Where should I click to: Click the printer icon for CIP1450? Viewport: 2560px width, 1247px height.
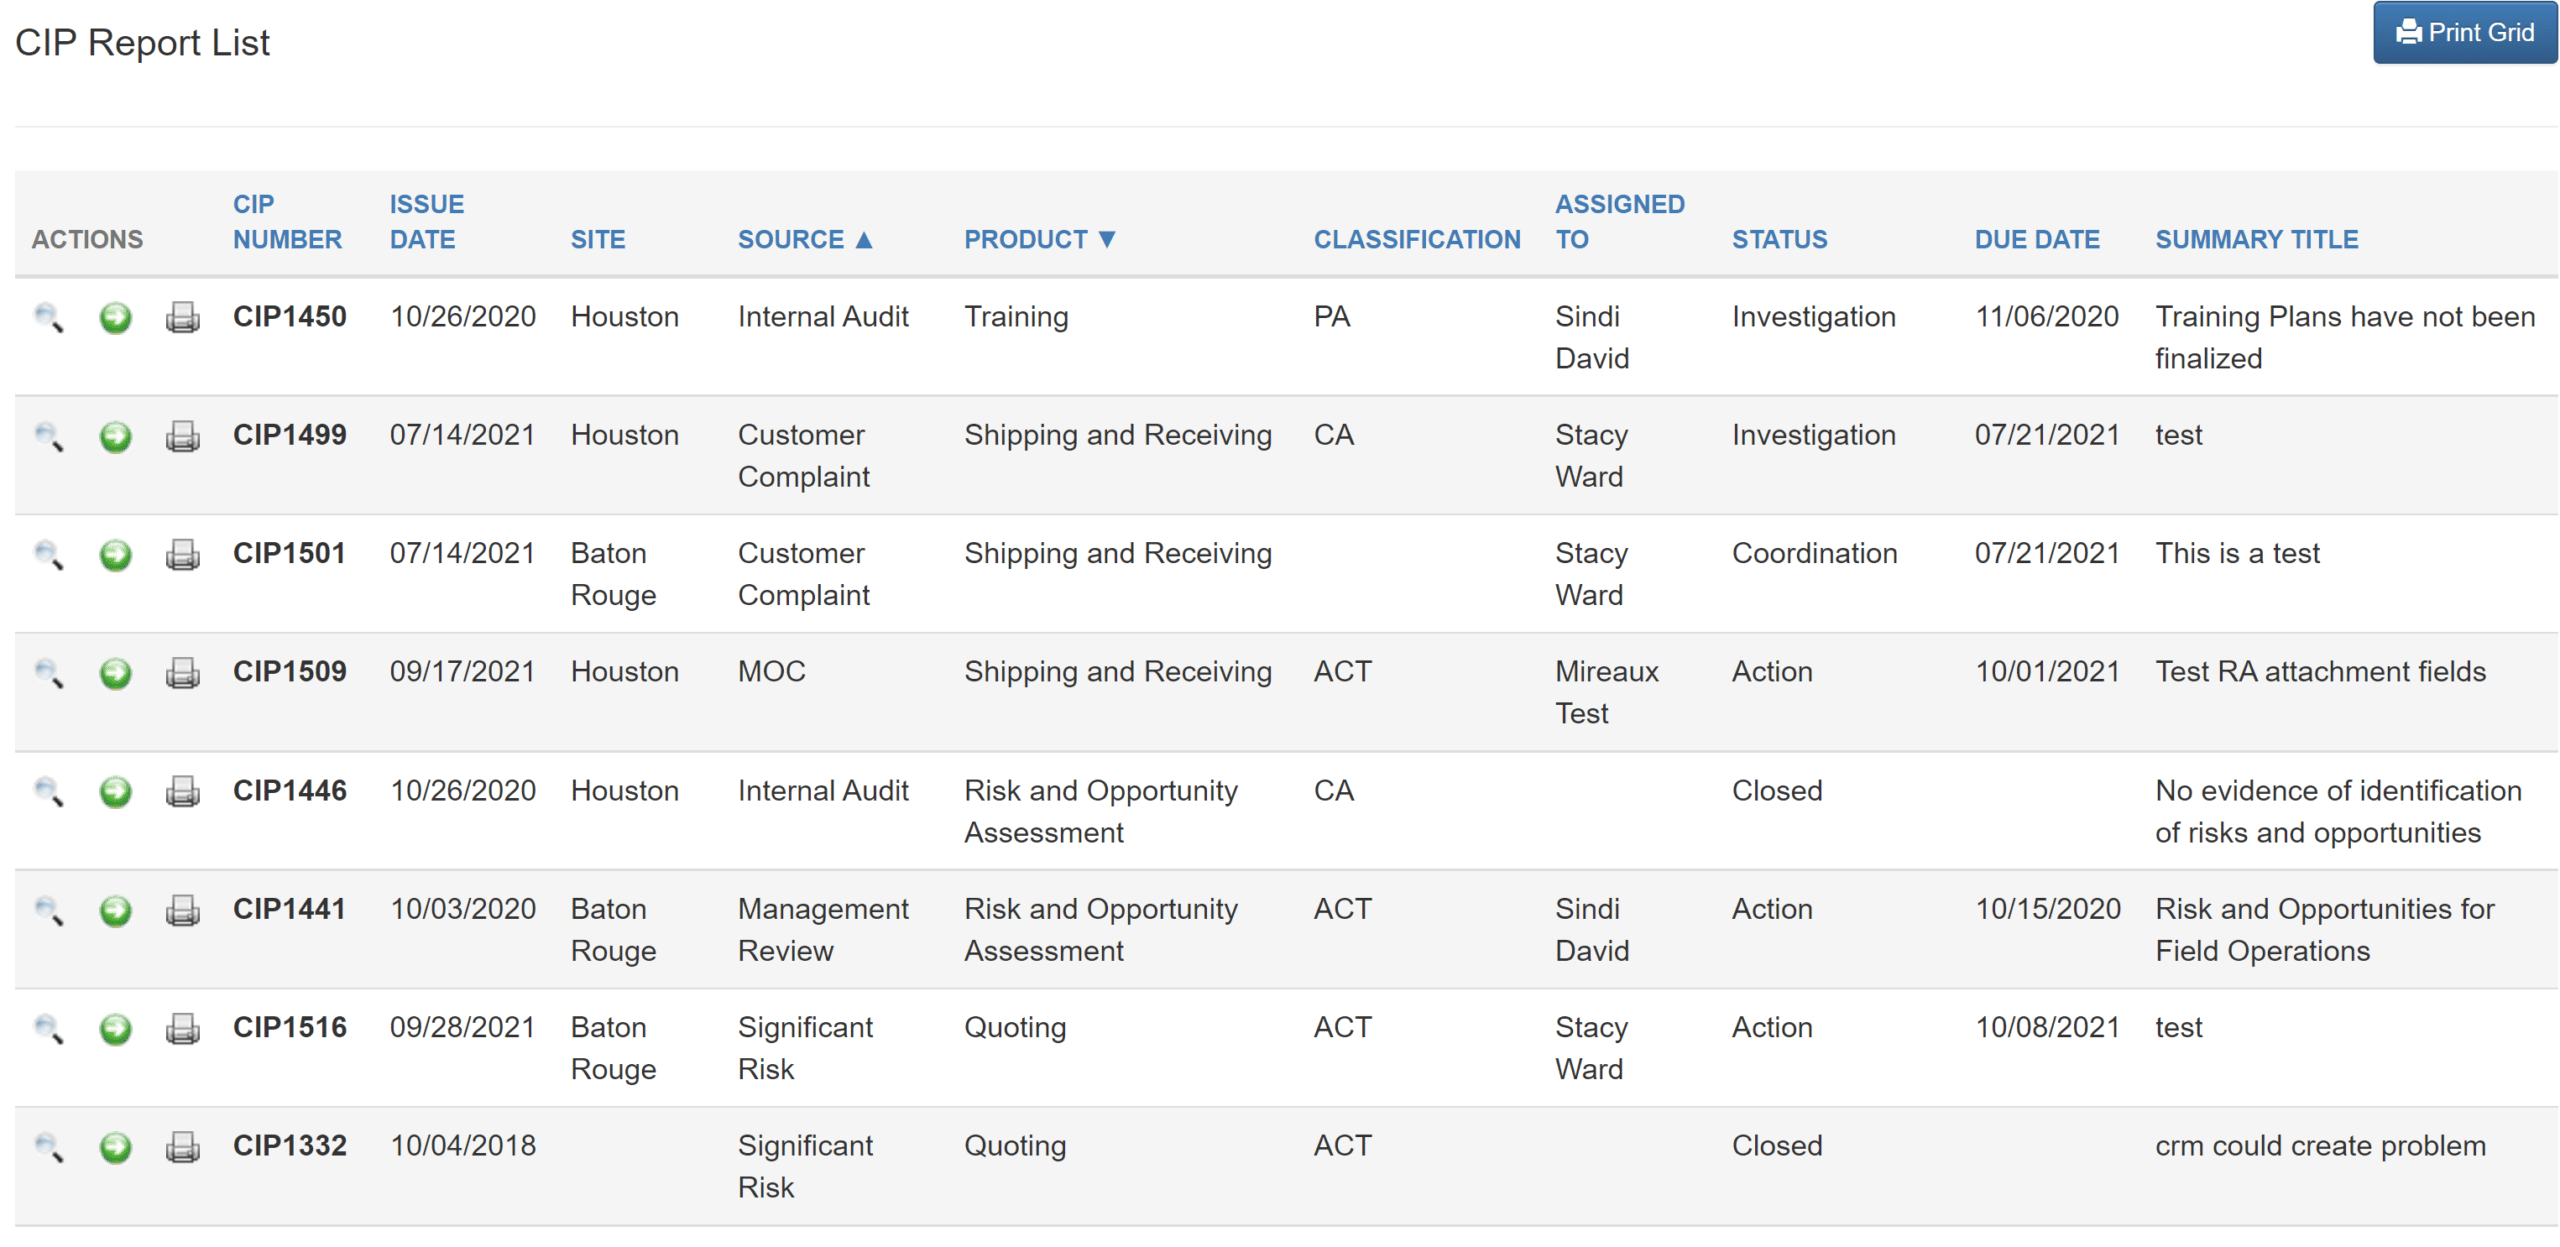[182, 317]
